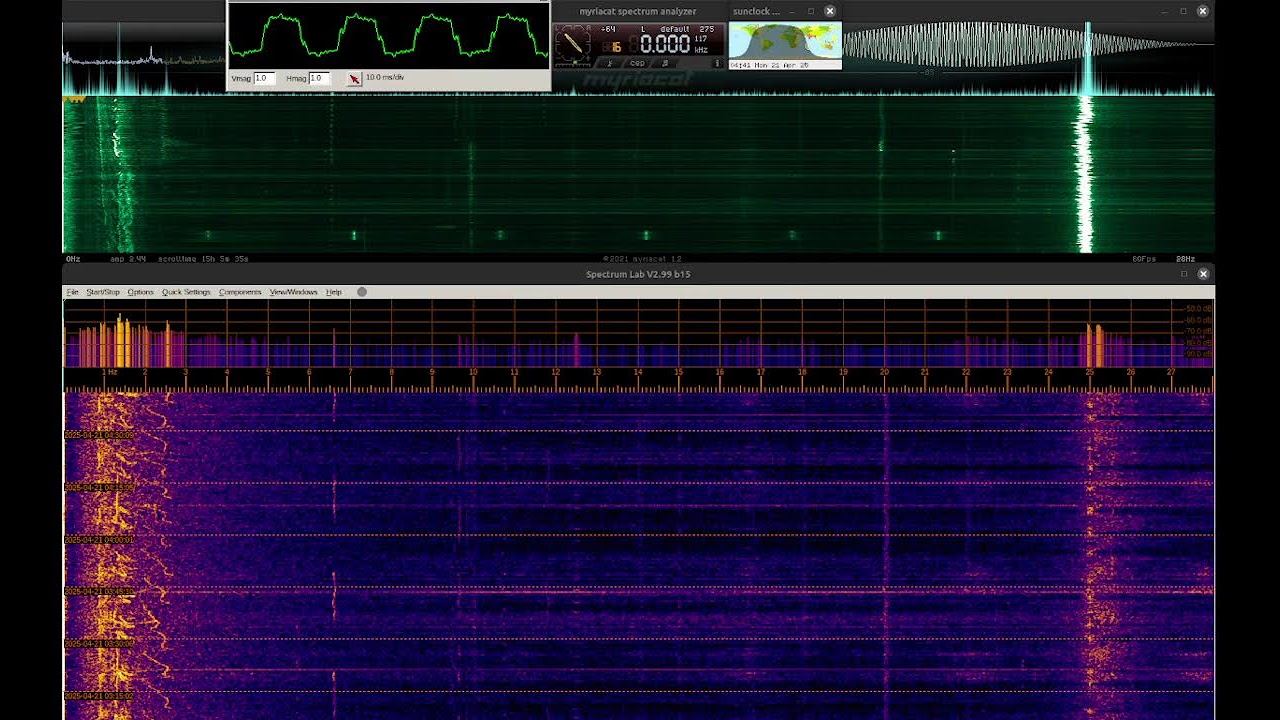Maximize the myriacat spectrum analyzer window
Screen dimensions: 1280x720
coord(1183,11)
